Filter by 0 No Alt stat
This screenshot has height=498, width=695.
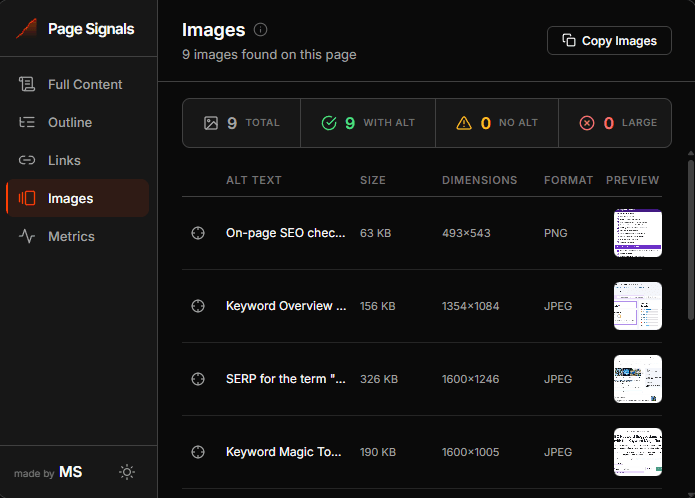[497, 123]
